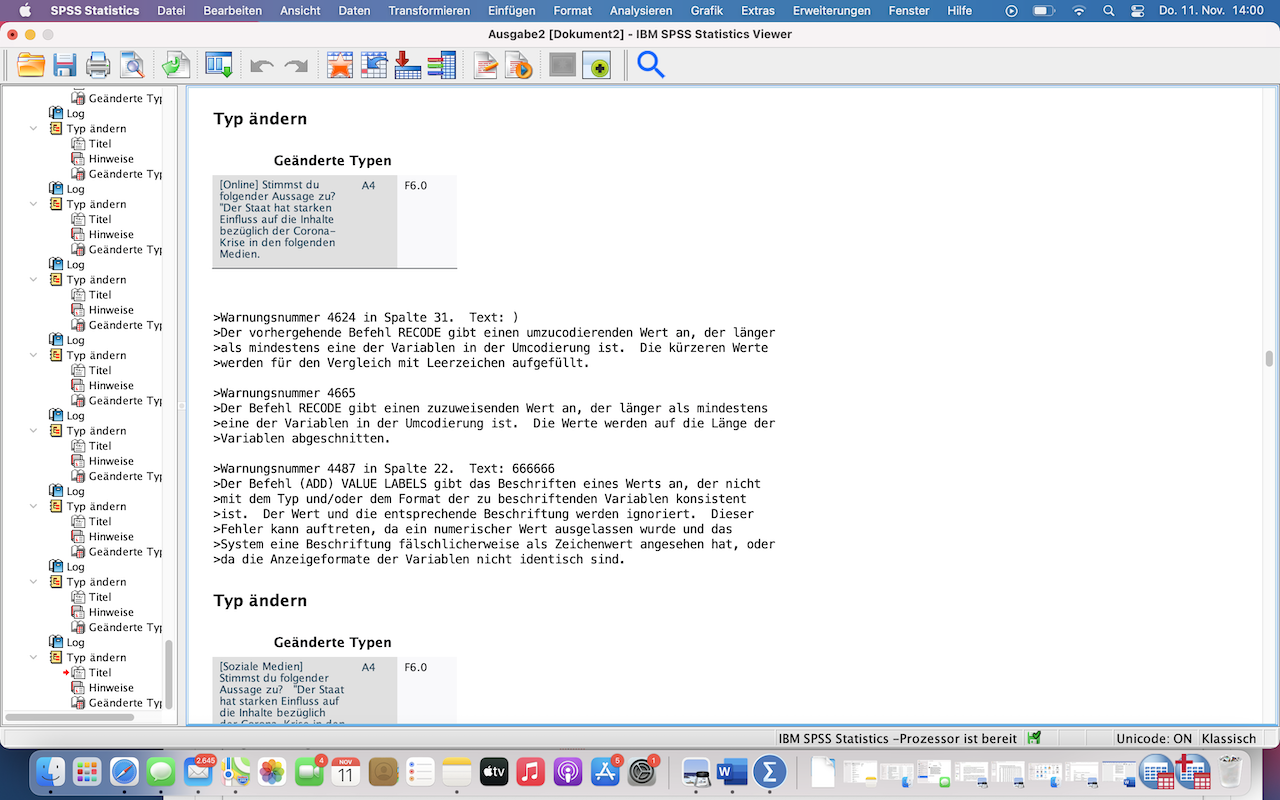Open the Ansicht menu

[300, 11]
